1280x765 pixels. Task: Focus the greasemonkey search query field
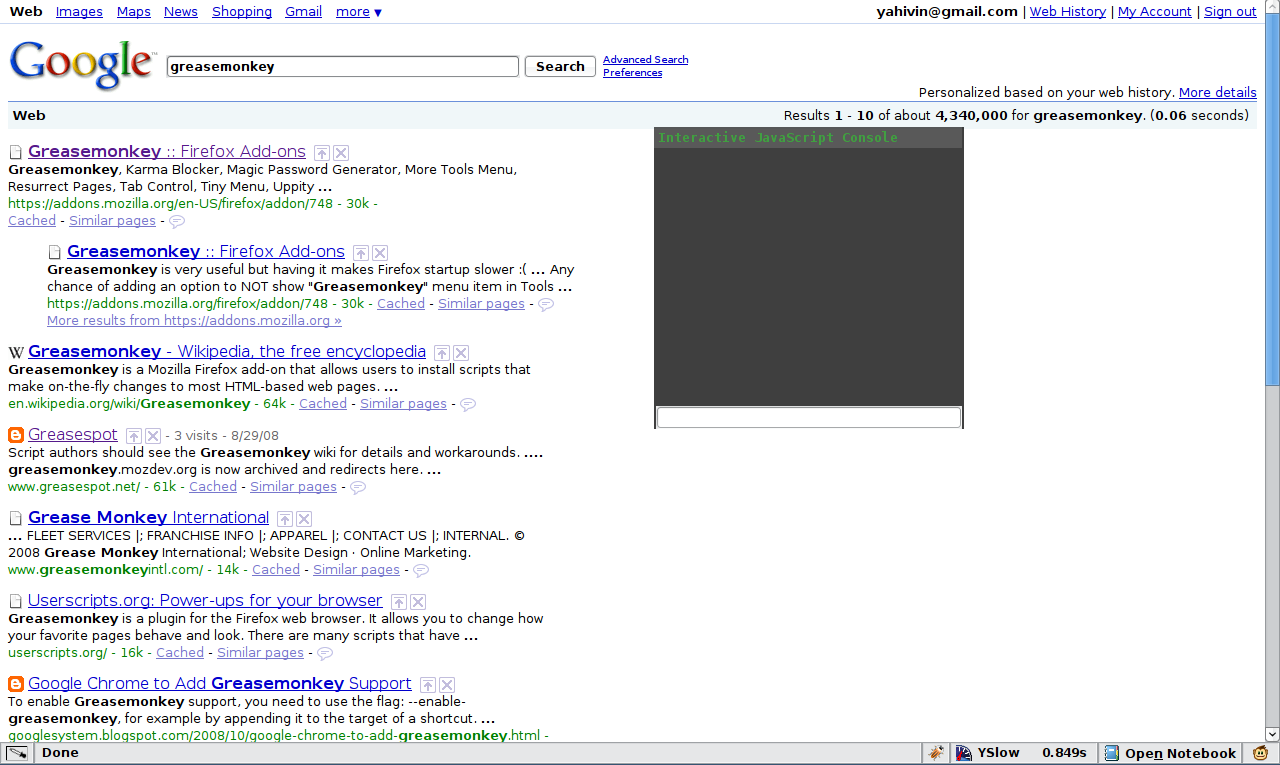coord(342,67)
